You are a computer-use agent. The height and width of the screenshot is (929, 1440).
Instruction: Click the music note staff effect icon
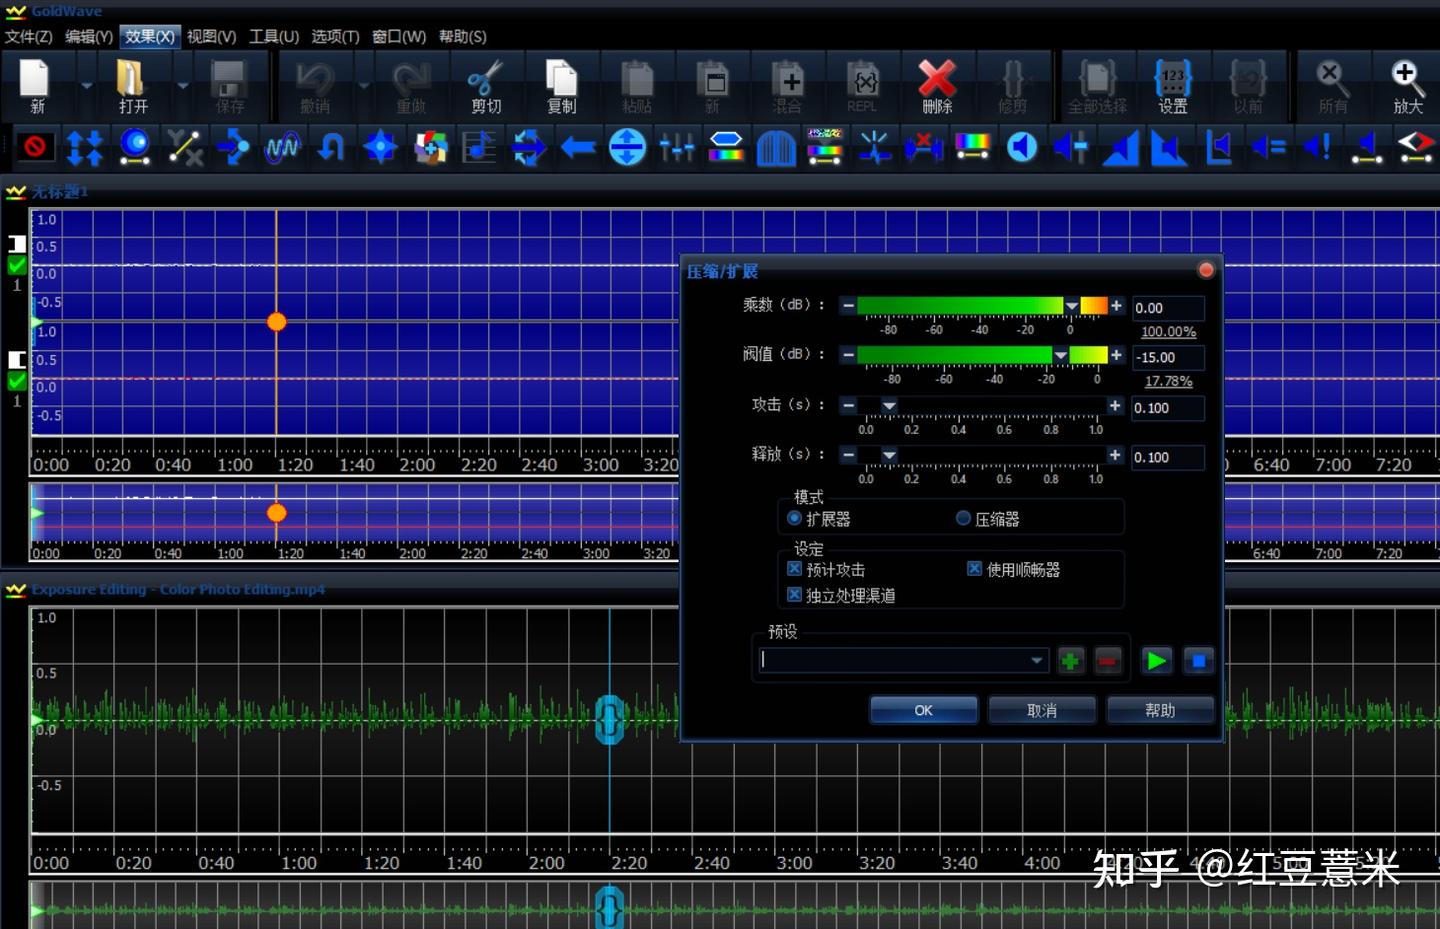(x=480, y=148)
